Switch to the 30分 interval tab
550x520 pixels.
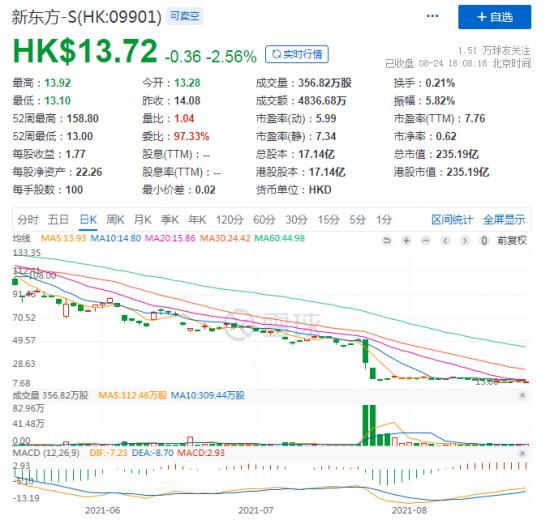(x=296, y=220)
